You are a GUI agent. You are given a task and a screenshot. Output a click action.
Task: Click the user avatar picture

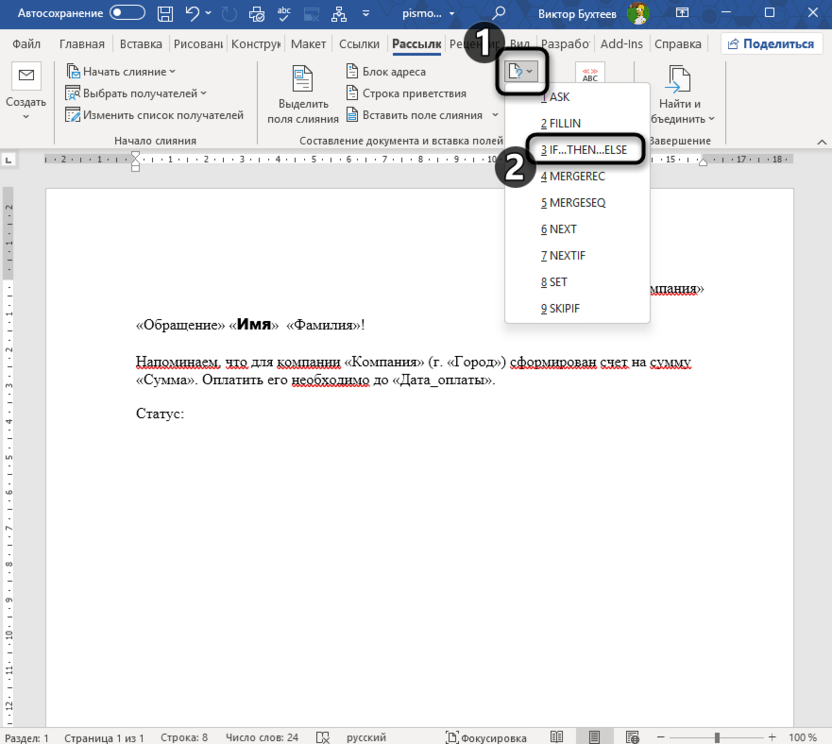click(638, 13)
